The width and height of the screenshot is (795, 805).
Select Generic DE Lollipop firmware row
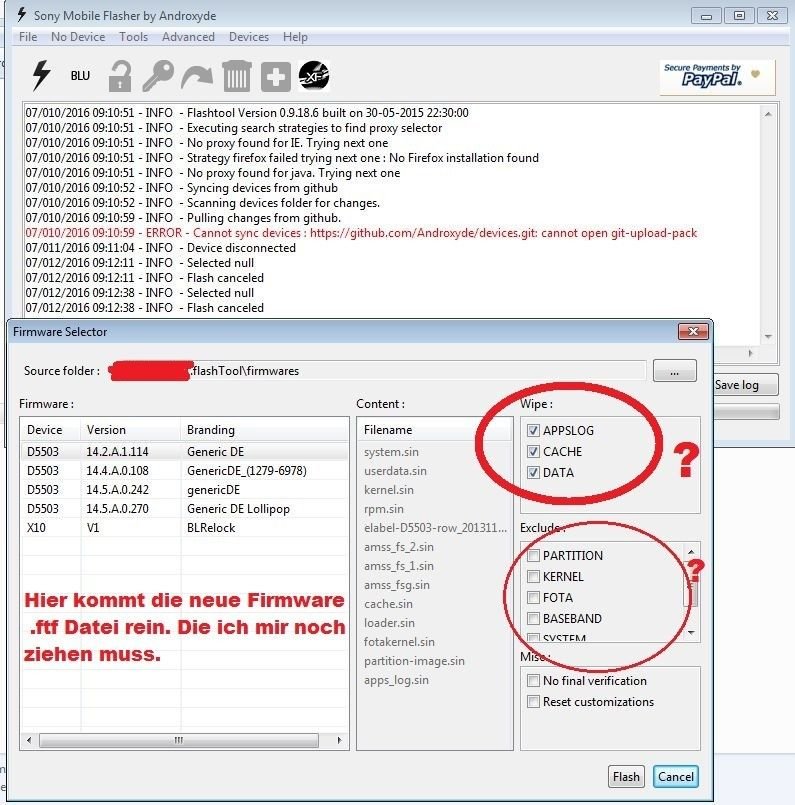184,509
